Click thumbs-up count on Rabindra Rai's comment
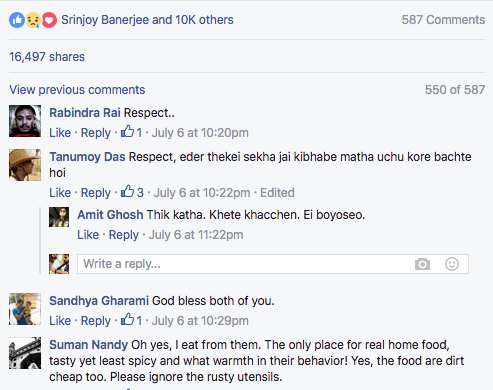Screen dimensions: 493x390 (131, 132)
